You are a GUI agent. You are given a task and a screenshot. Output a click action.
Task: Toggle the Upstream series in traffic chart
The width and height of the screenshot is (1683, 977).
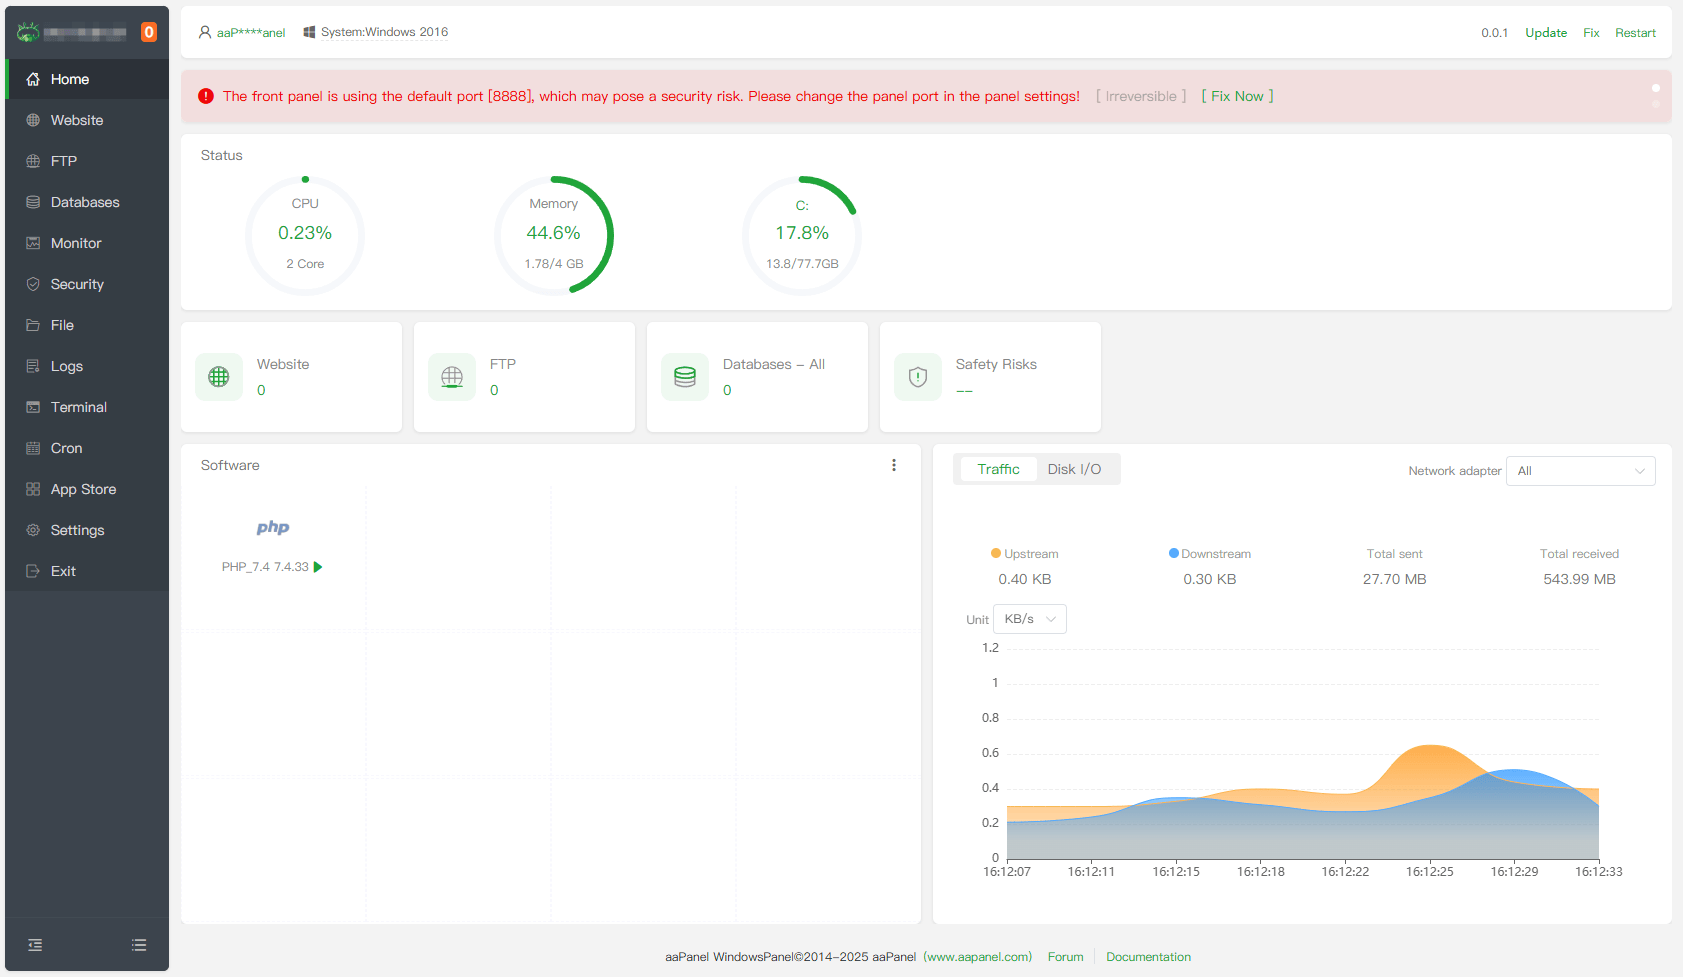click(1024, 554)
